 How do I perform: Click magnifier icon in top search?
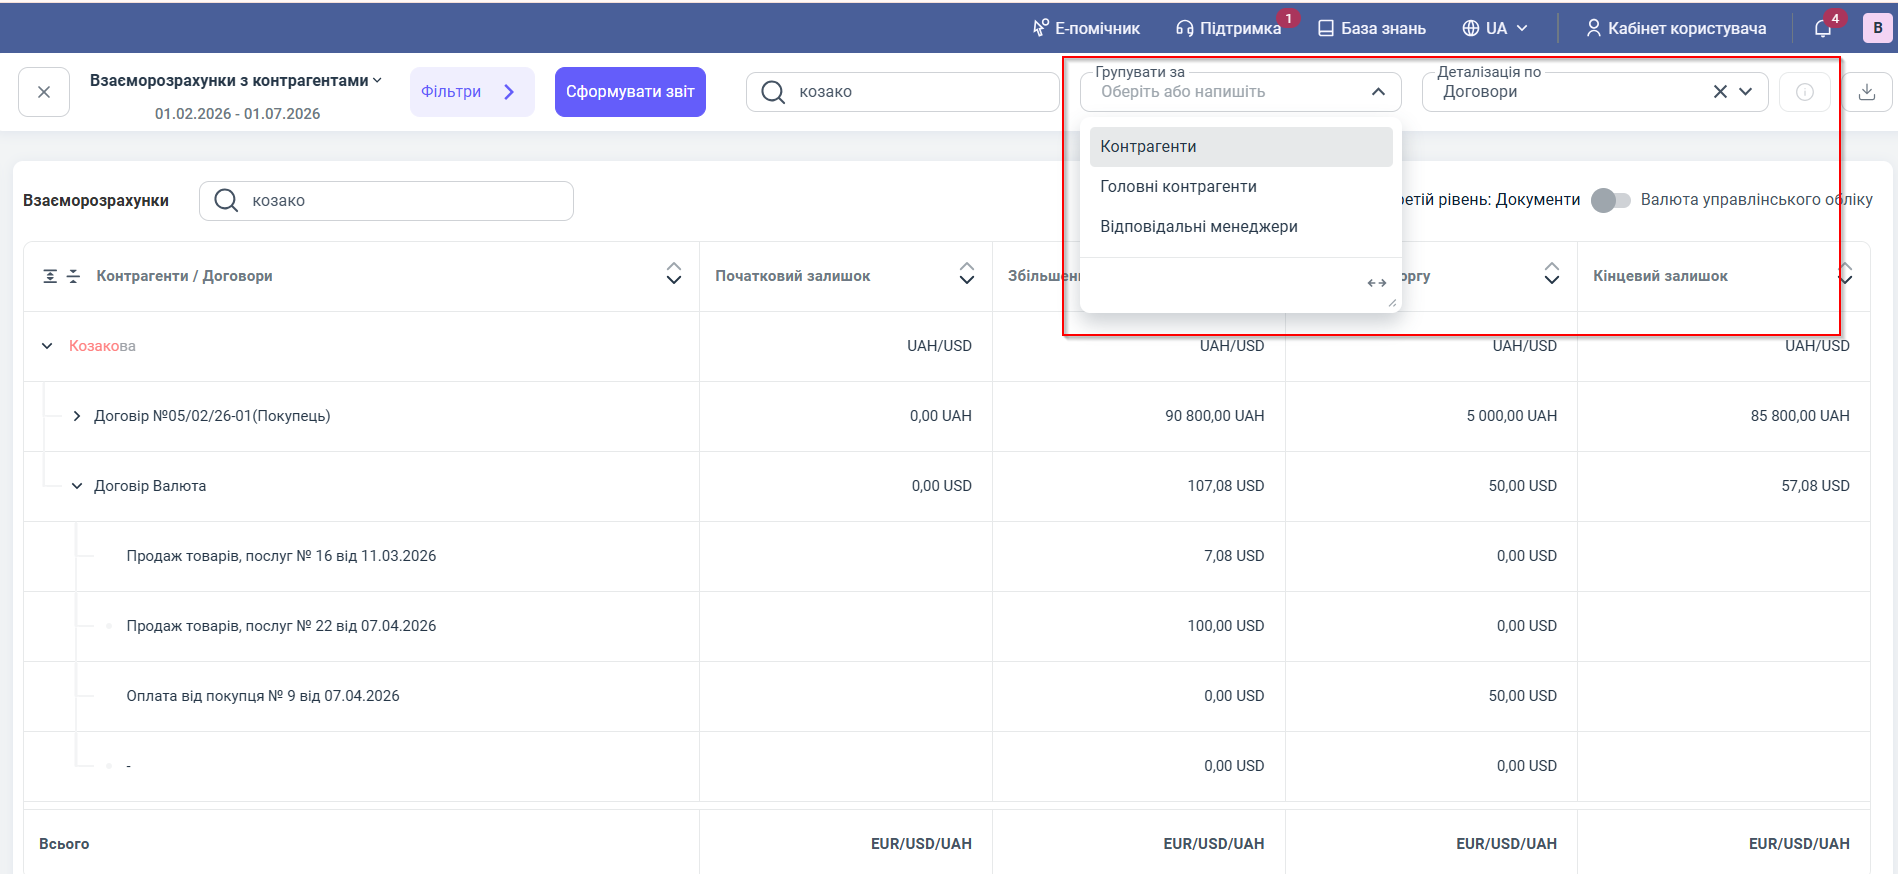click(x=773, y=92)
